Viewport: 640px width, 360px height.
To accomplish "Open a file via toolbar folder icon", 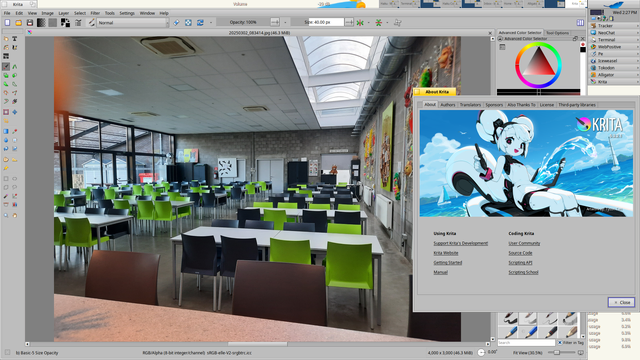I will (x=18, y=23).
